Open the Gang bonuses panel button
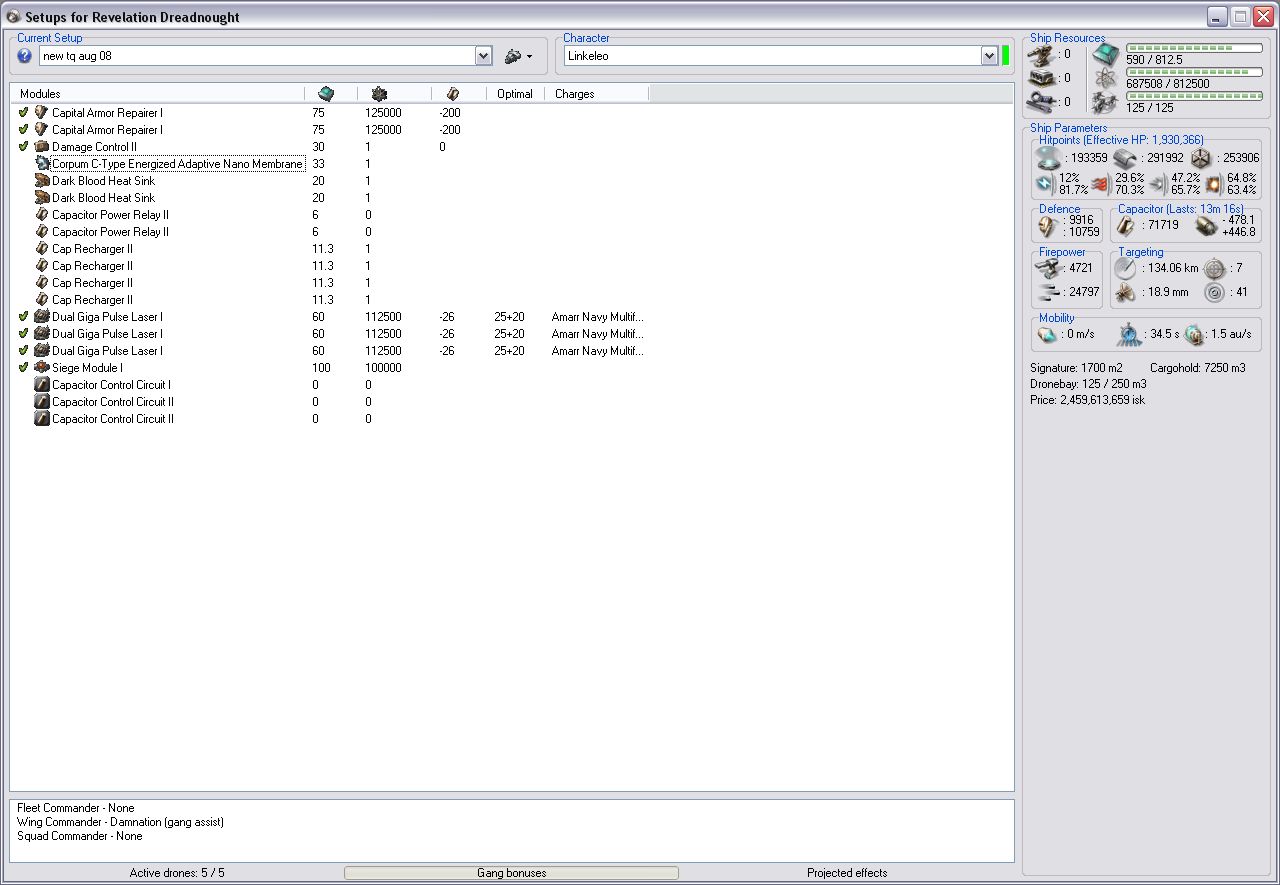 [511, 873]
